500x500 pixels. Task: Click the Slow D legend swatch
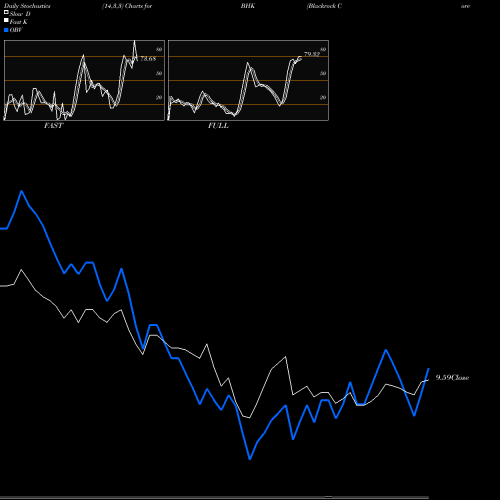[6, 12]
